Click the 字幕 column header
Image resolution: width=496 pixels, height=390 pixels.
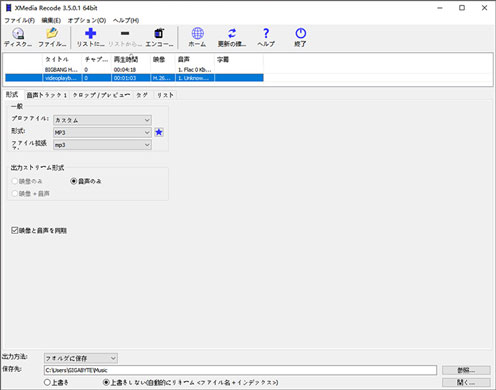click(239, 59)
